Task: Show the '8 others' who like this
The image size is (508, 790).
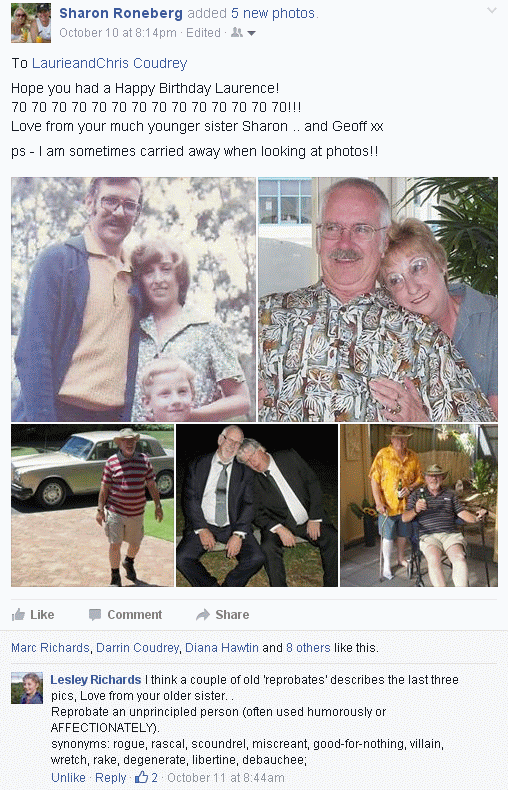Action: [308, 647]
